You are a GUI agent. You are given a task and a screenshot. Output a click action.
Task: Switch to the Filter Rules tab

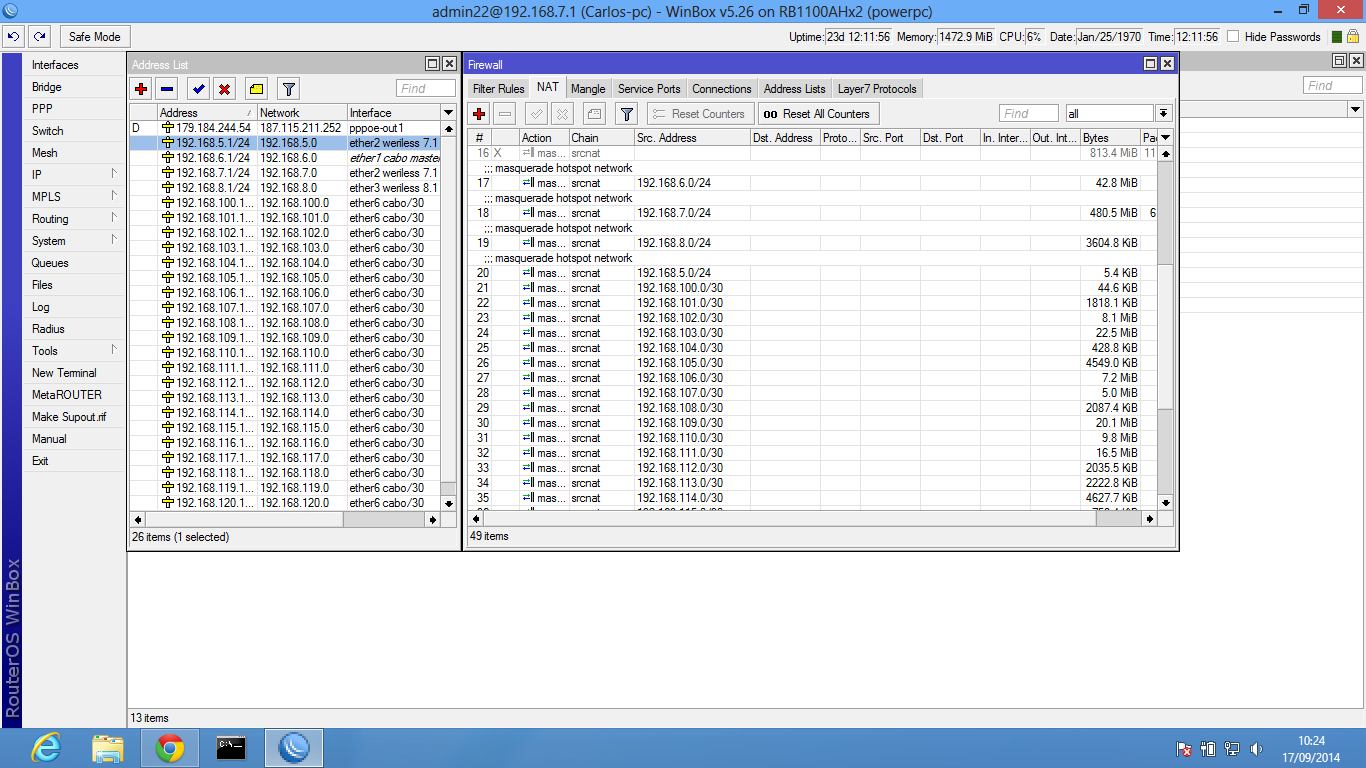point(498,89)
